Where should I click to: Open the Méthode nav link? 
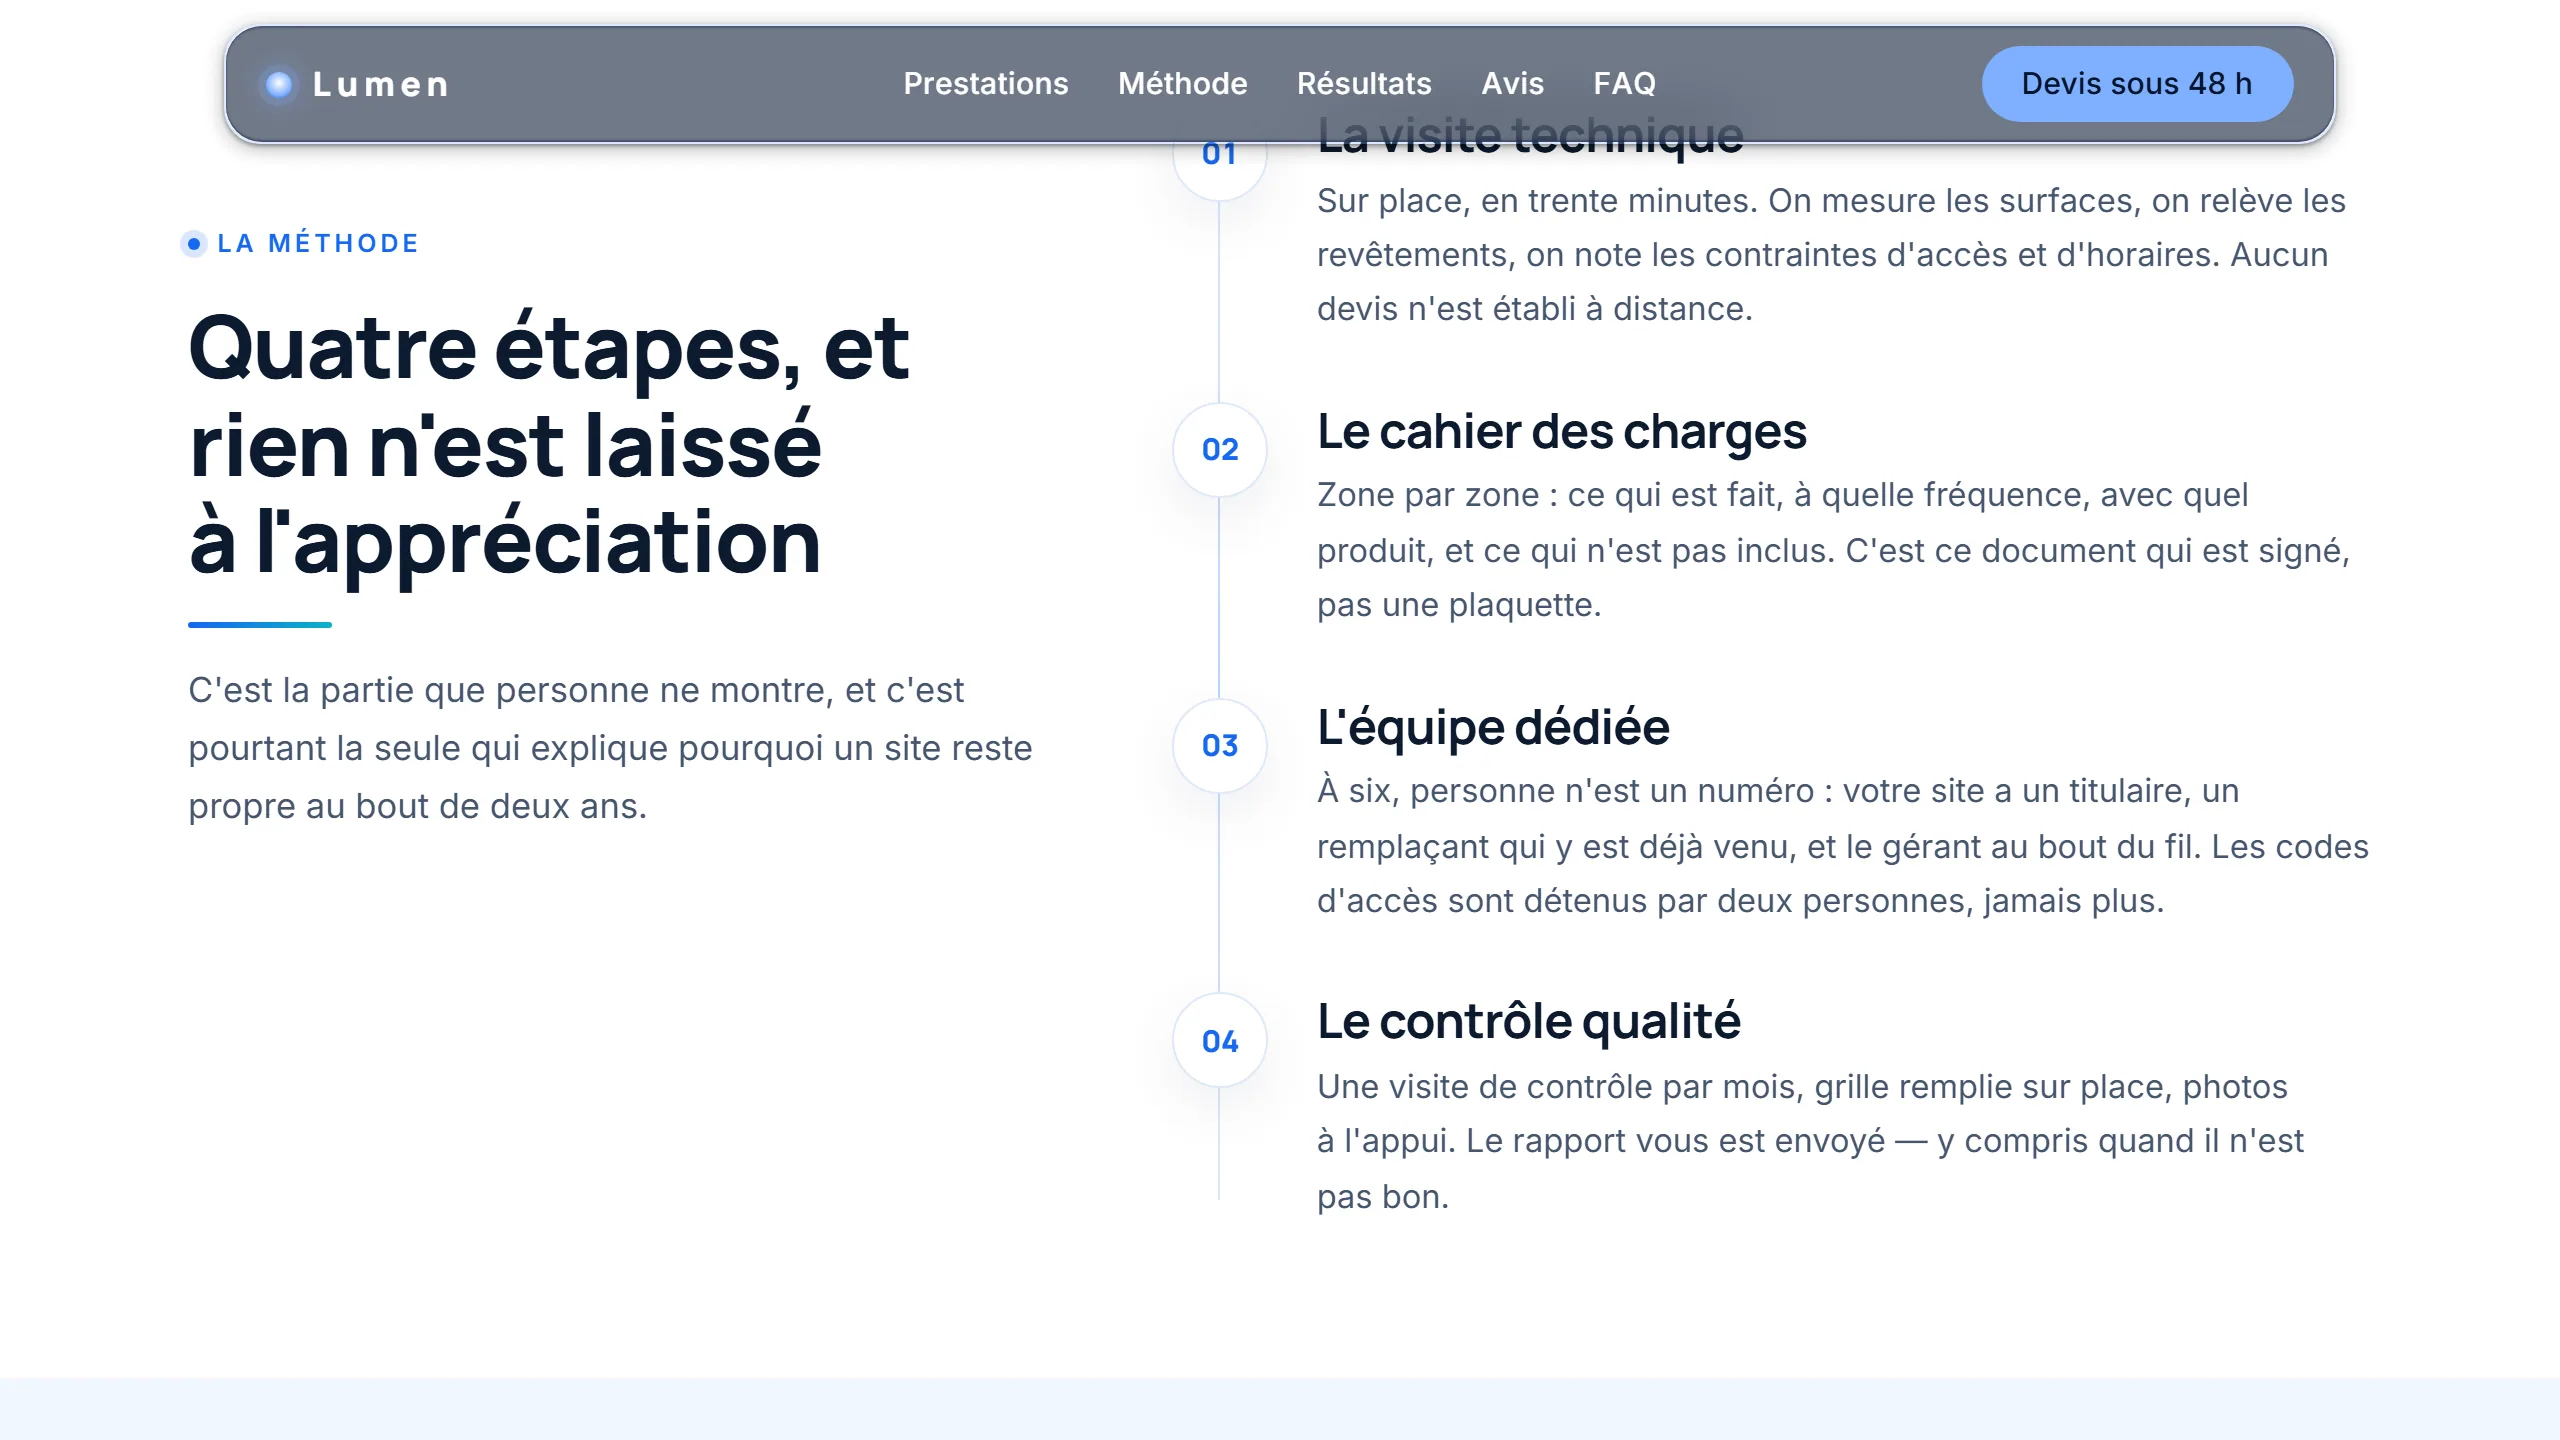(1182, 83)
